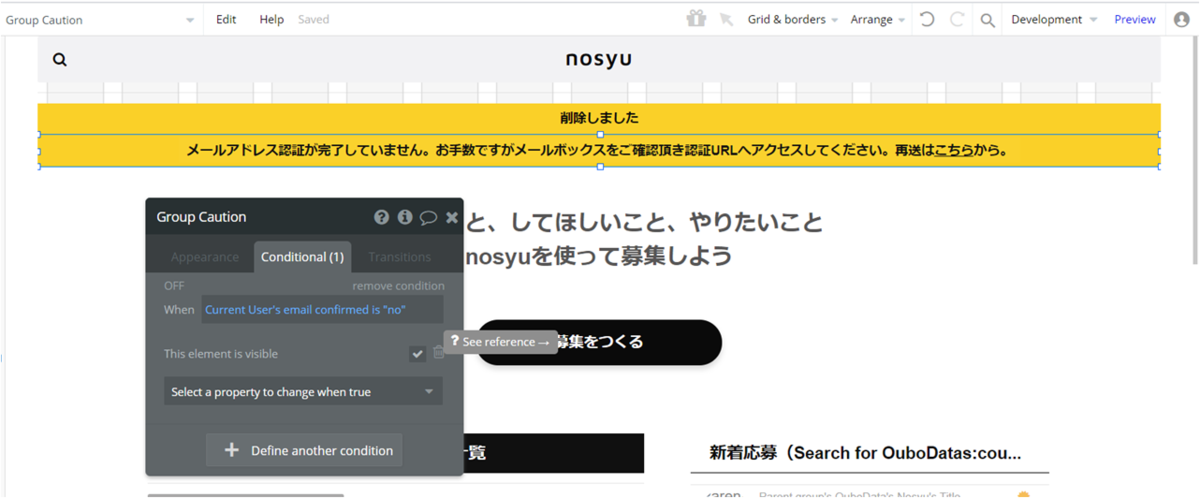Image resolution: width=1200 pixels, height=498 pixels.
Task: Expand the Arrange dropdown
Action: [877, 19]
